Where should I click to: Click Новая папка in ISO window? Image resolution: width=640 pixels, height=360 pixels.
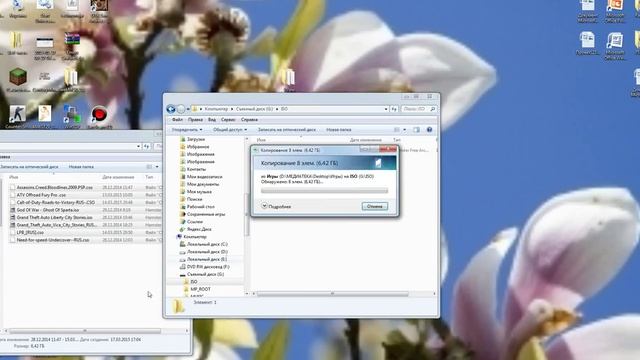click(339, 130)
